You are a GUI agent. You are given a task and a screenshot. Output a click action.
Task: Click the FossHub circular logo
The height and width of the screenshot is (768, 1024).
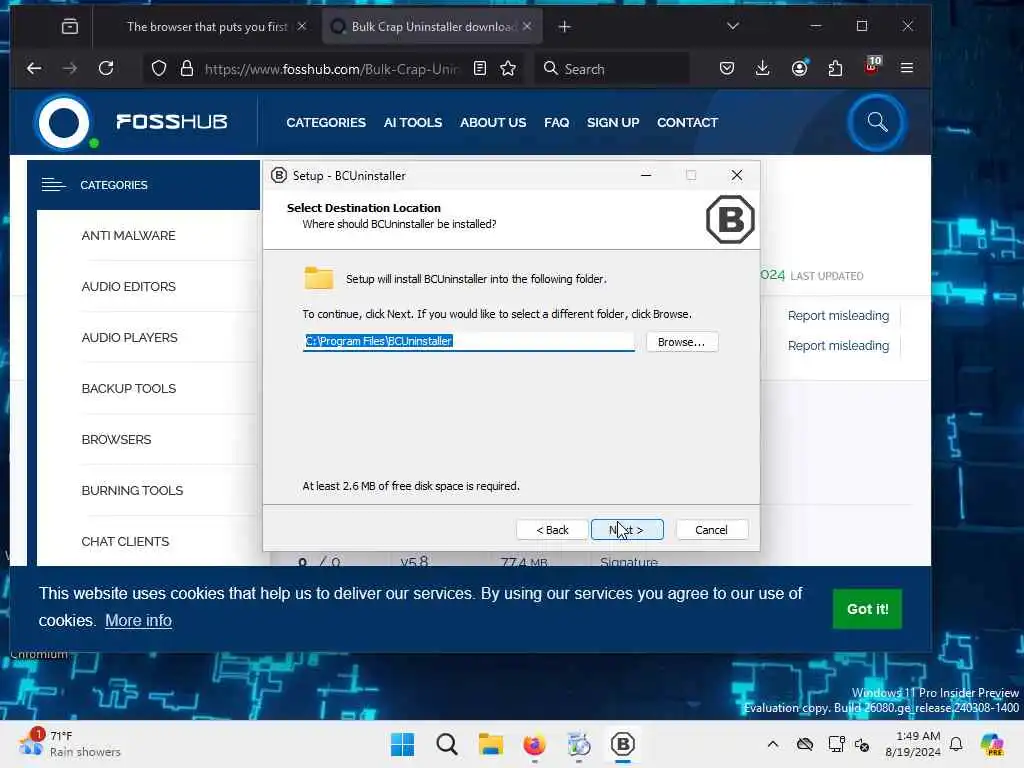(64, 122)
